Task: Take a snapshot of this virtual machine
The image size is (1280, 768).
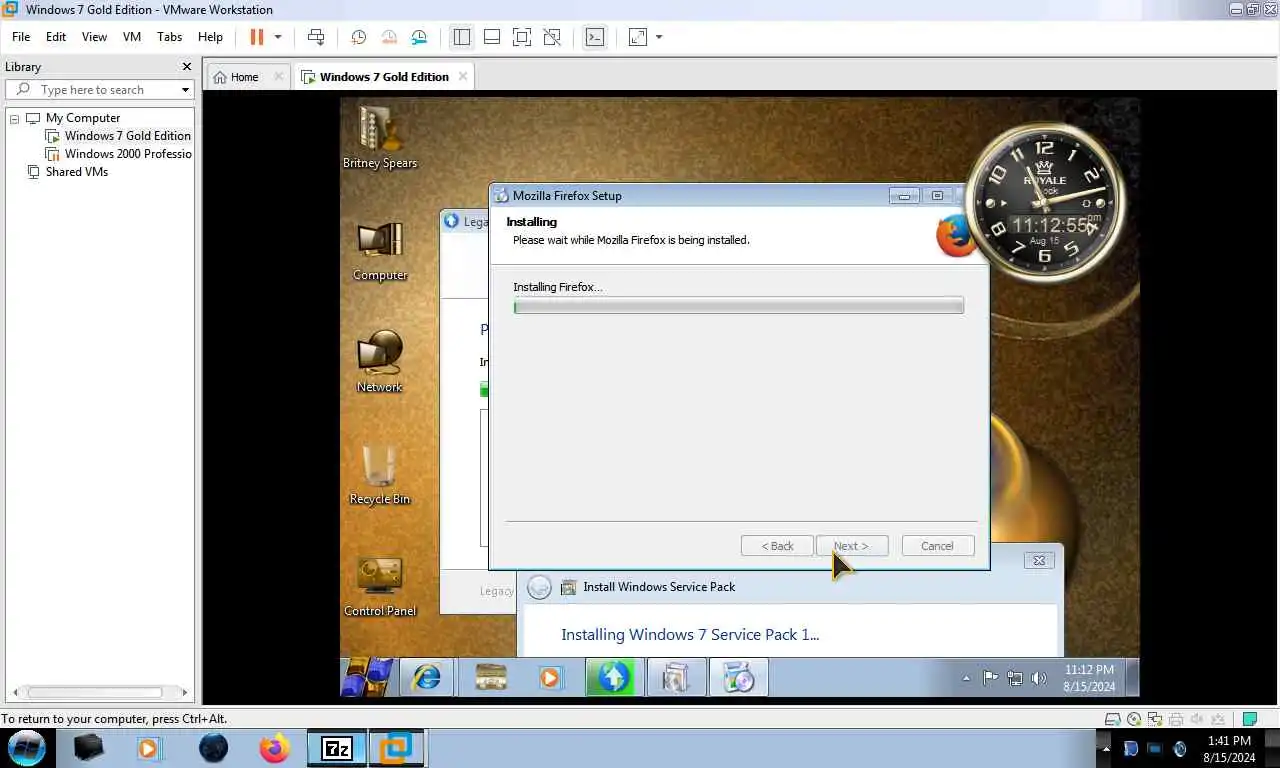Action: [x=358, y=37]
